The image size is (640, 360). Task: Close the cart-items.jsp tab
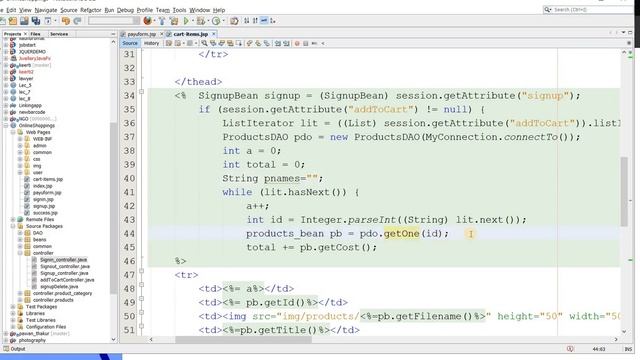(213, 34)
